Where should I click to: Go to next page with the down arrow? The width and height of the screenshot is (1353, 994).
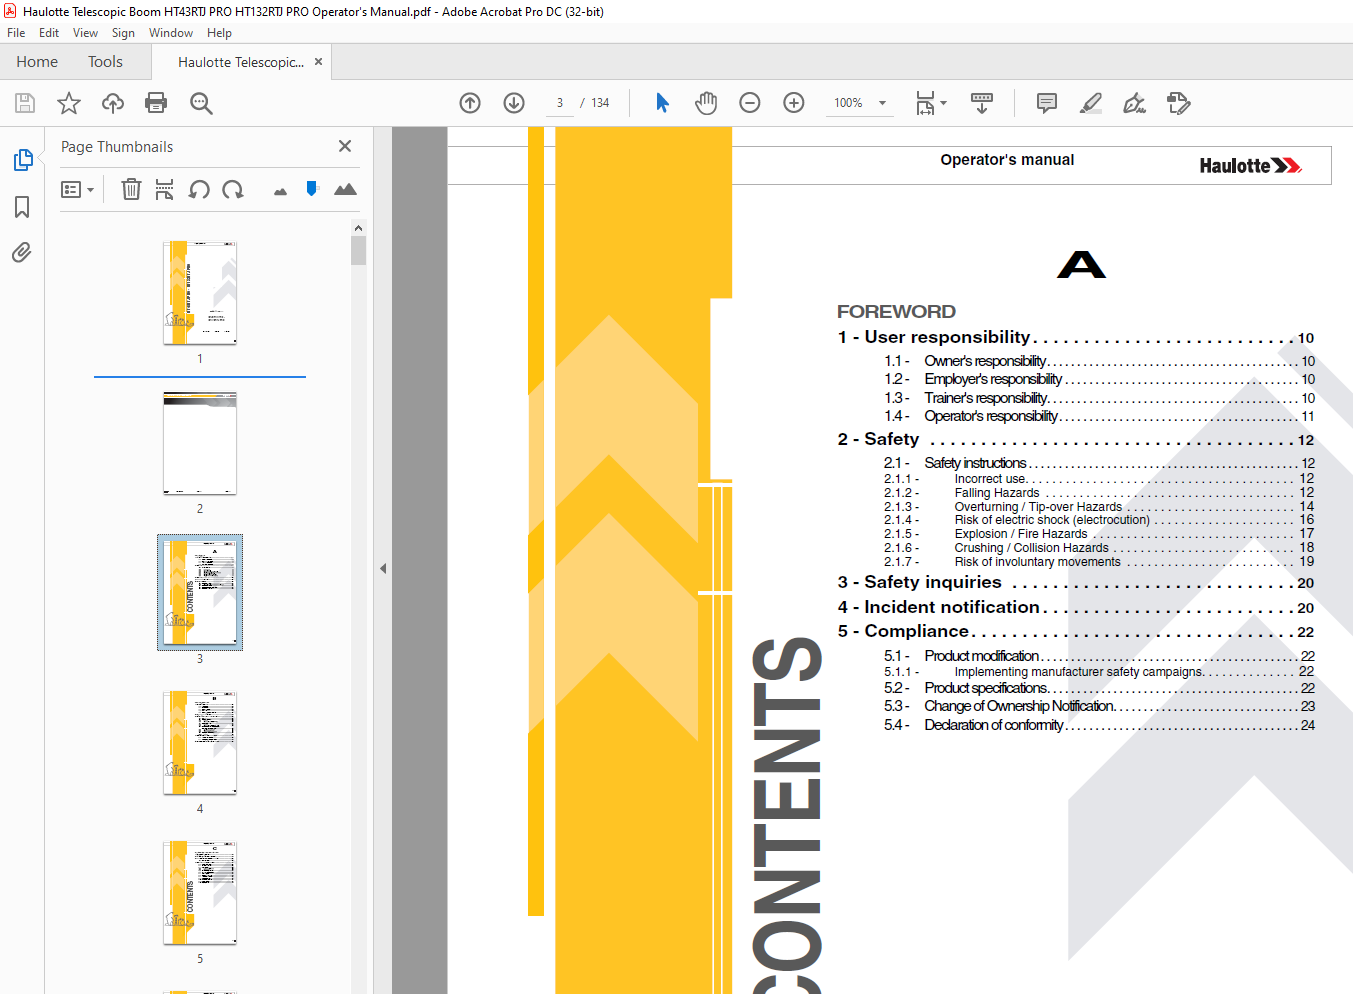tap(514, 103)
